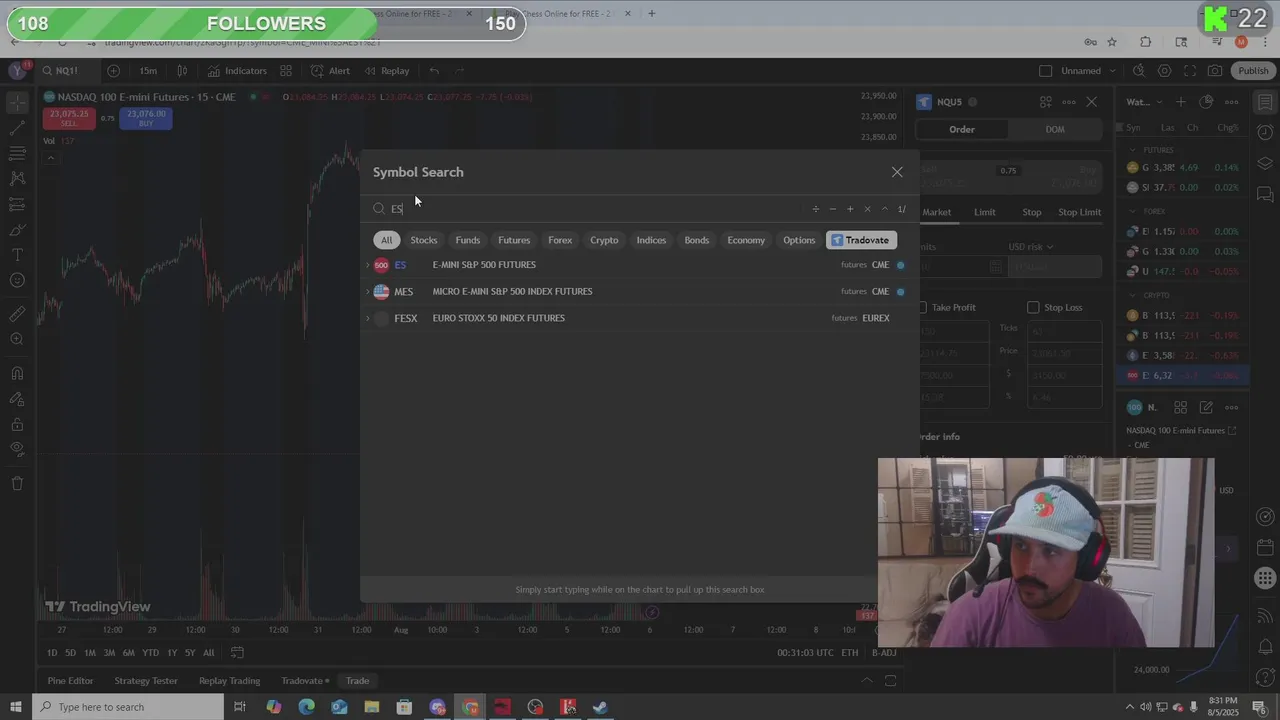Filter symbol results by Crypto

604,240
